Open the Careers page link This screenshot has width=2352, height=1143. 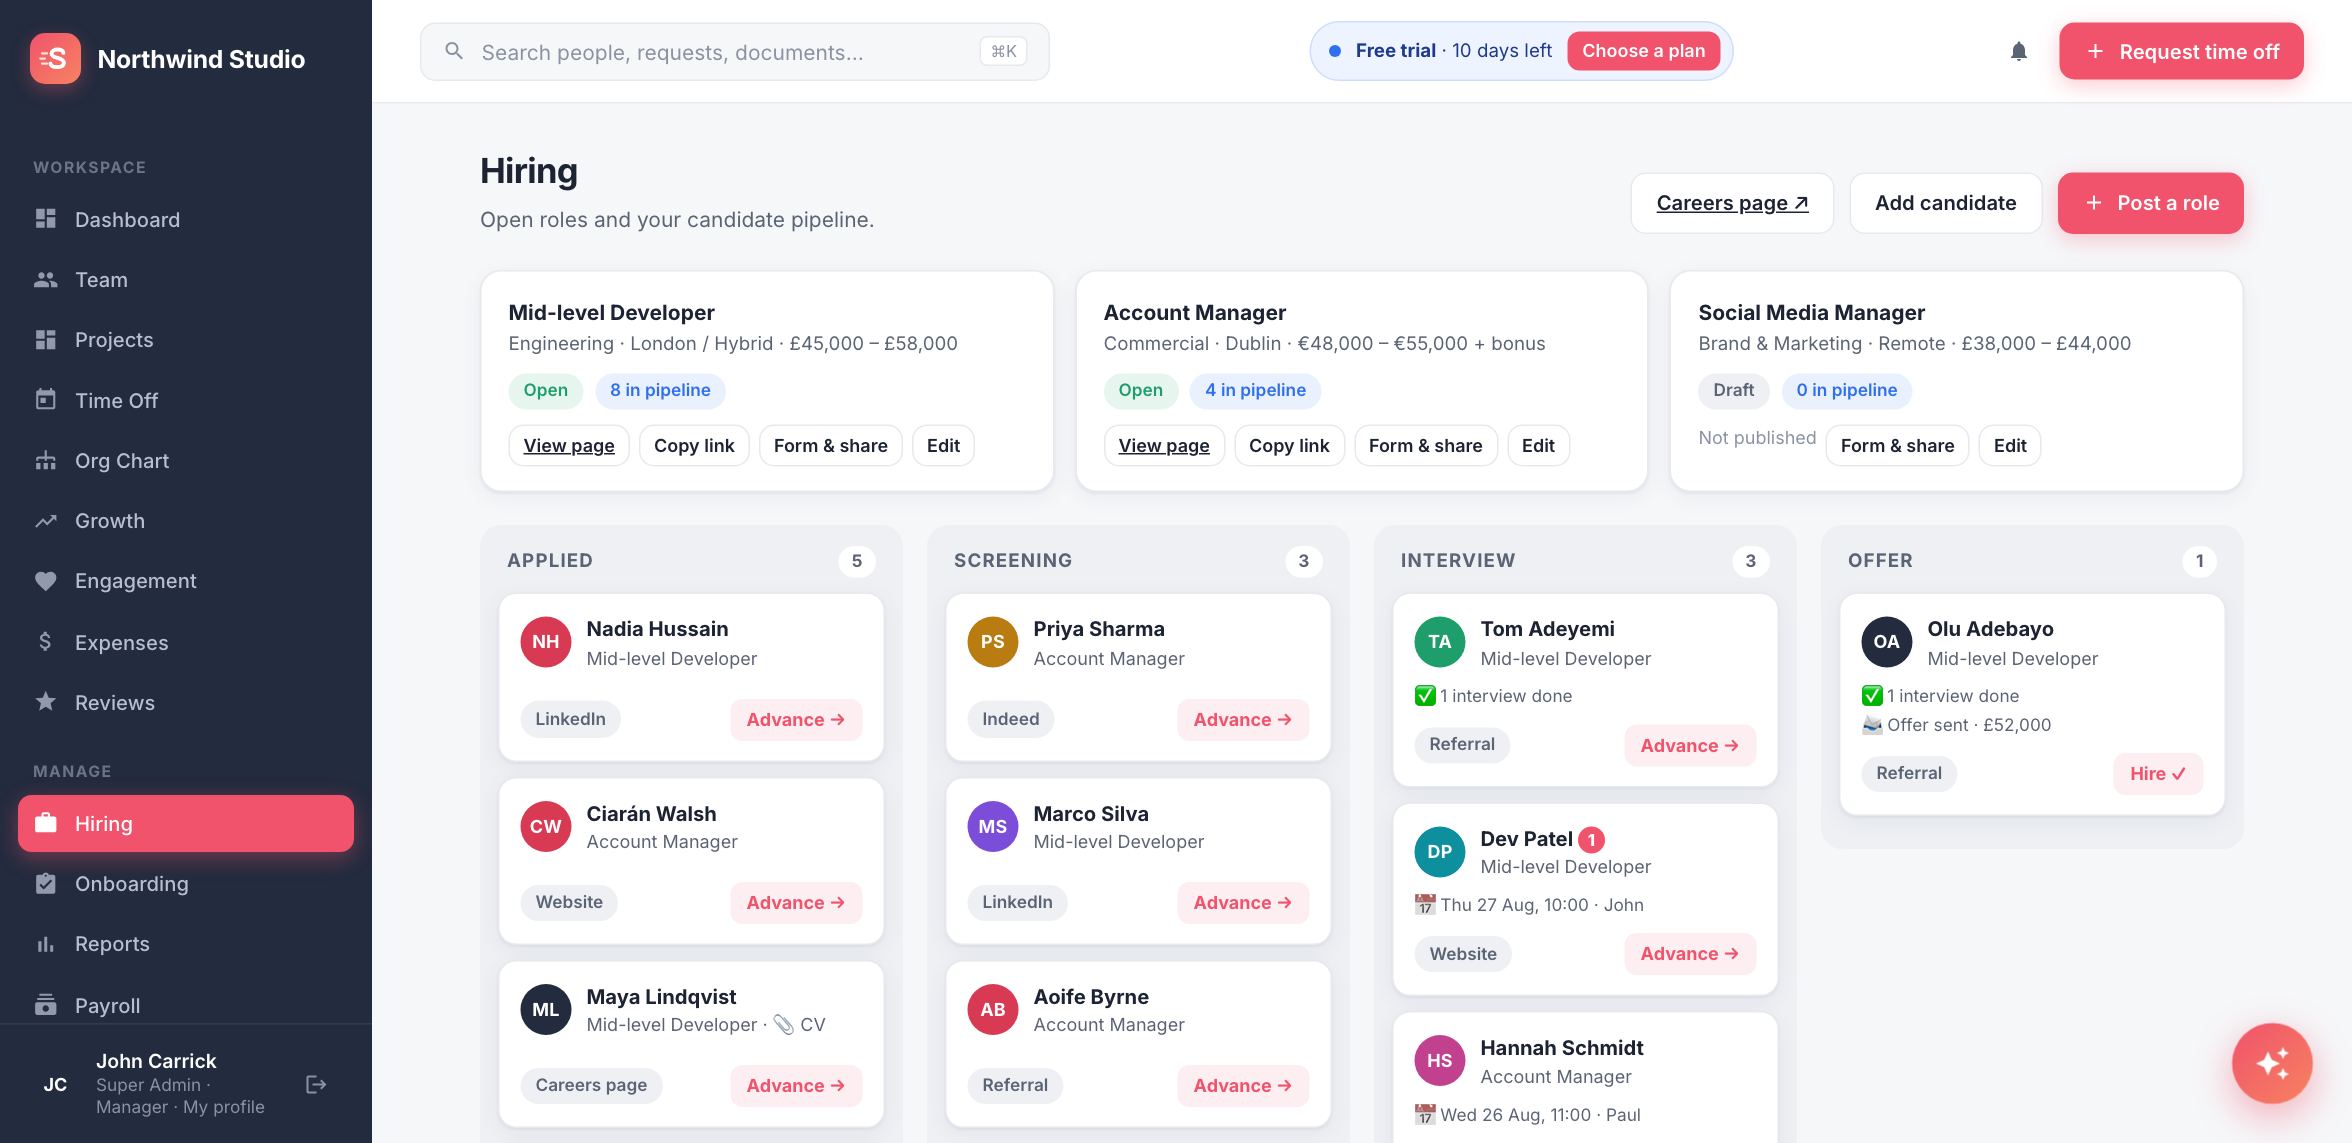coord(1732,203)
